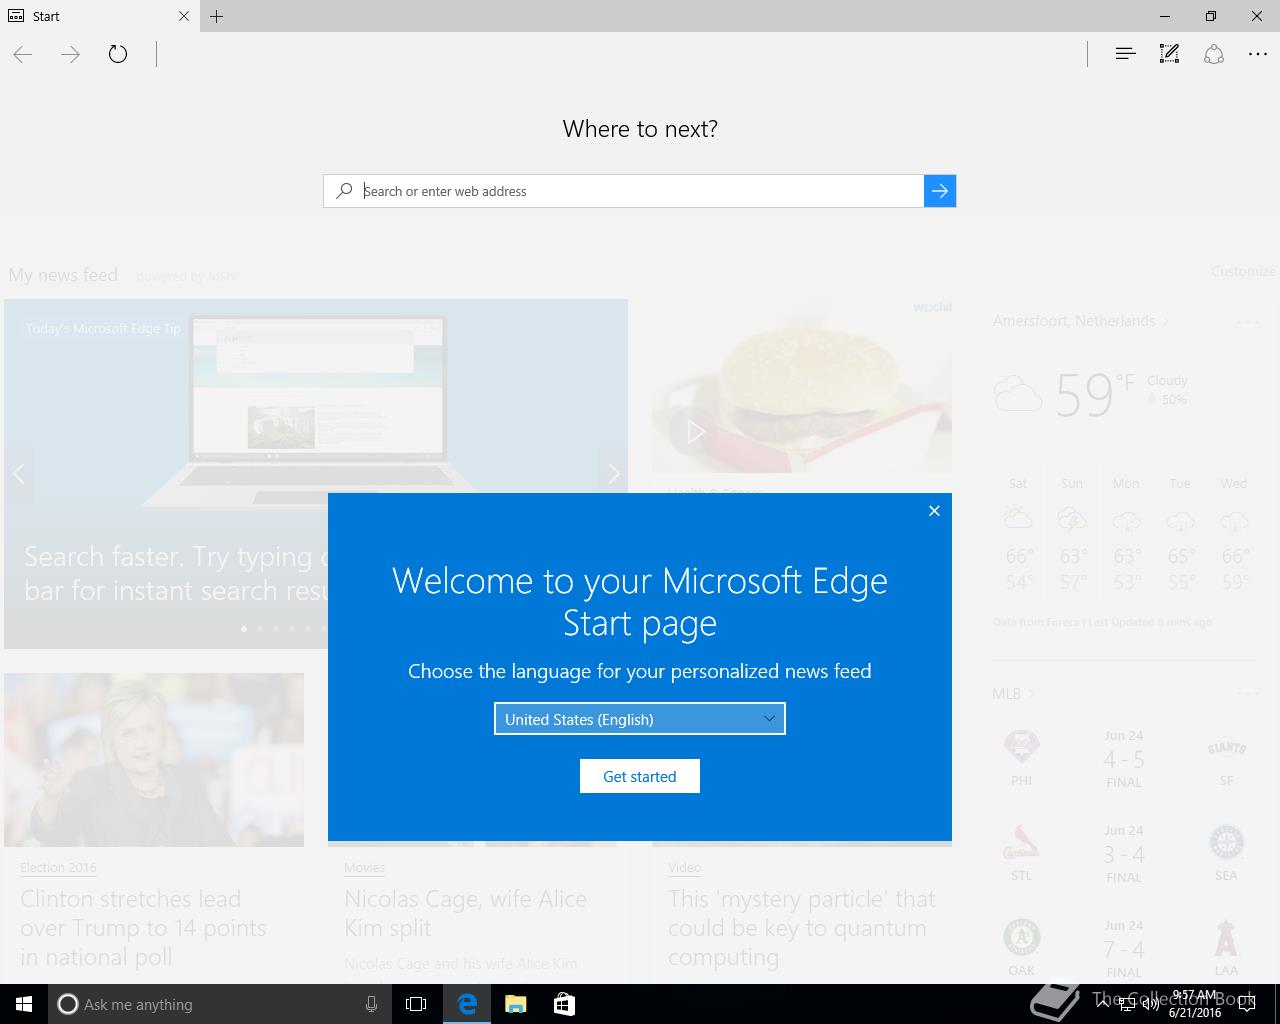Show the previous slide in the Edge Tip carousel

tap(18, 474)
